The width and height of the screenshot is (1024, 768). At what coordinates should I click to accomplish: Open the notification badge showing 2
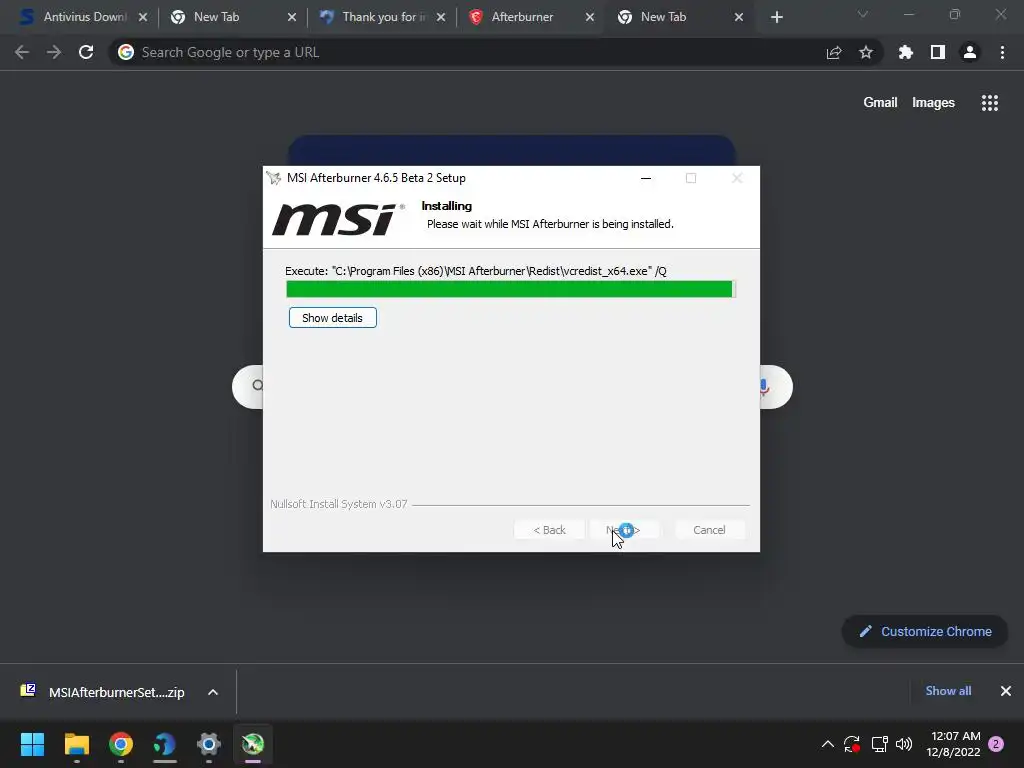[x=997, y=744]
